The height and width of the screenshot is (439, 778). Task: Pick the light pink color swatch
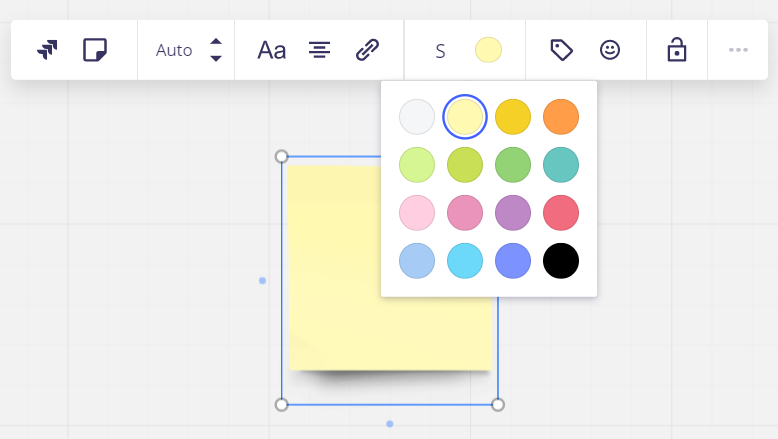(x=417, y=213)
